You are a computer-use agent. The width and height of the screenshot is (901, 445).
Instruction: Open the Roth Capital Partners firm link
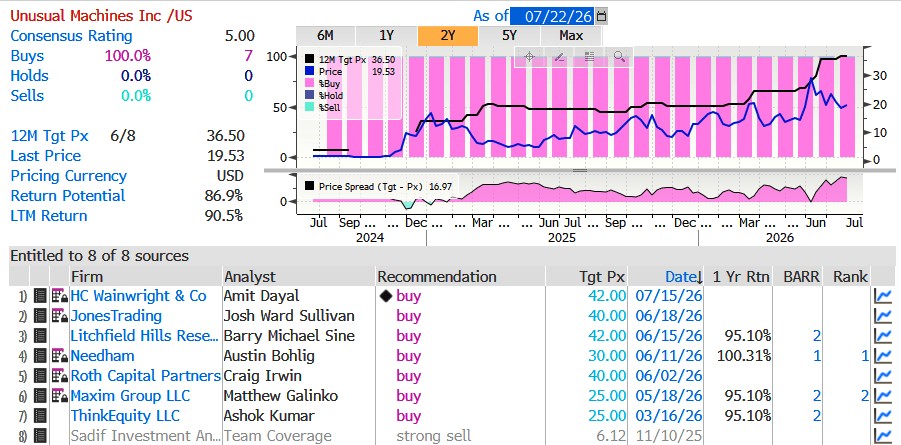(x=145, y=376)
